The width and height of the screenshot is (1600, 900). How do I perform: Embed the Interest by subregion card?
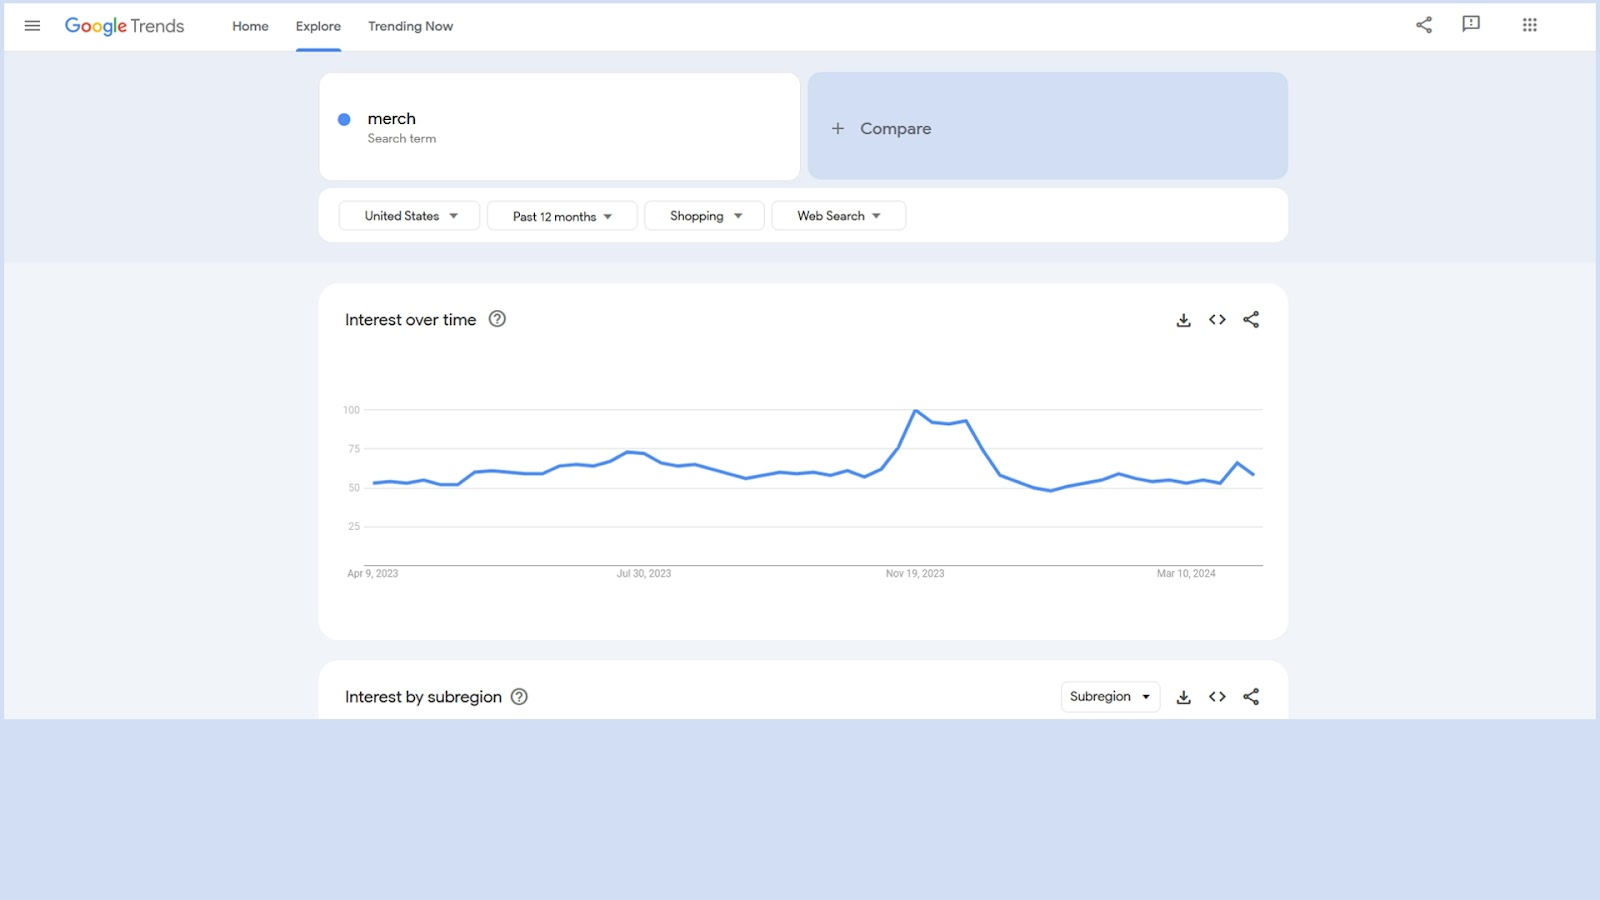coord(1217,697)
